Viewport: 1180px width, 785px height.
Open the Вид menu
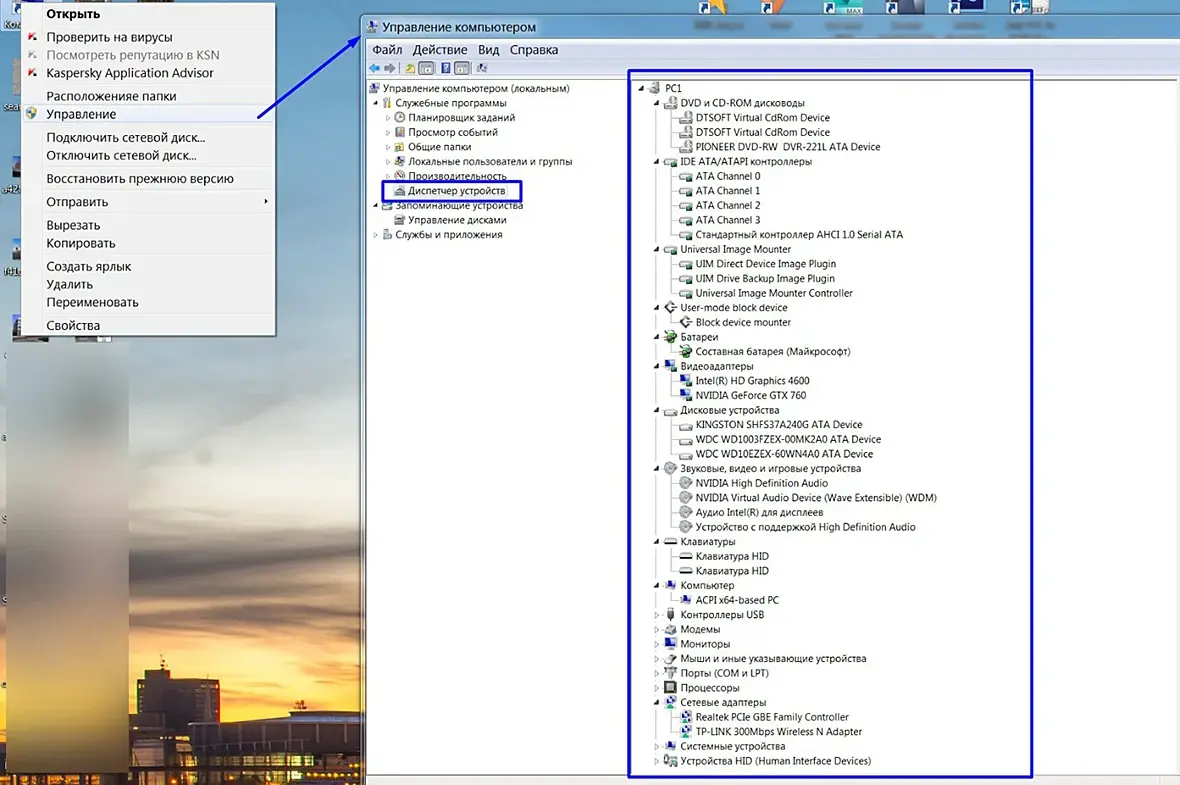[x=488, y=50]
